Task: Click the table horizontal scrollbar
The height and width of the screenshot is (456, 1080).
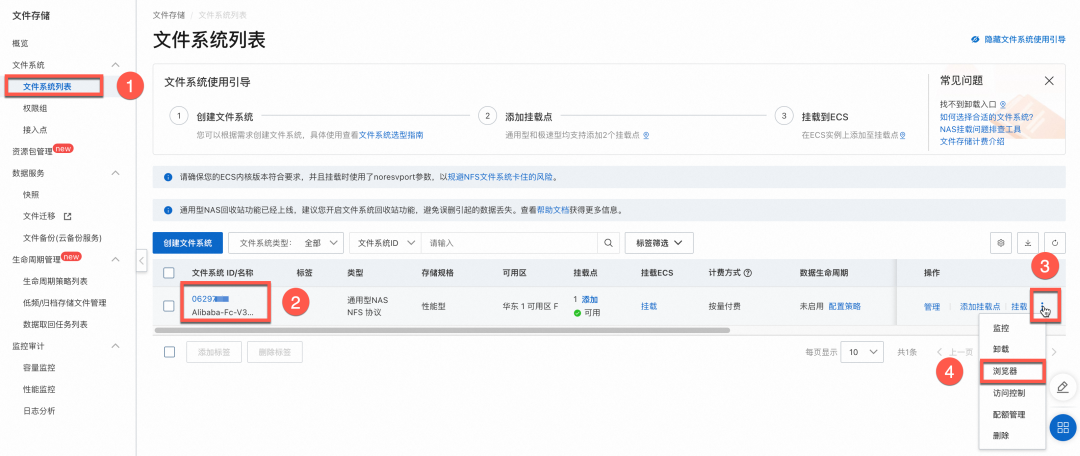Action: pyautogui.click(x=442, y=331)
